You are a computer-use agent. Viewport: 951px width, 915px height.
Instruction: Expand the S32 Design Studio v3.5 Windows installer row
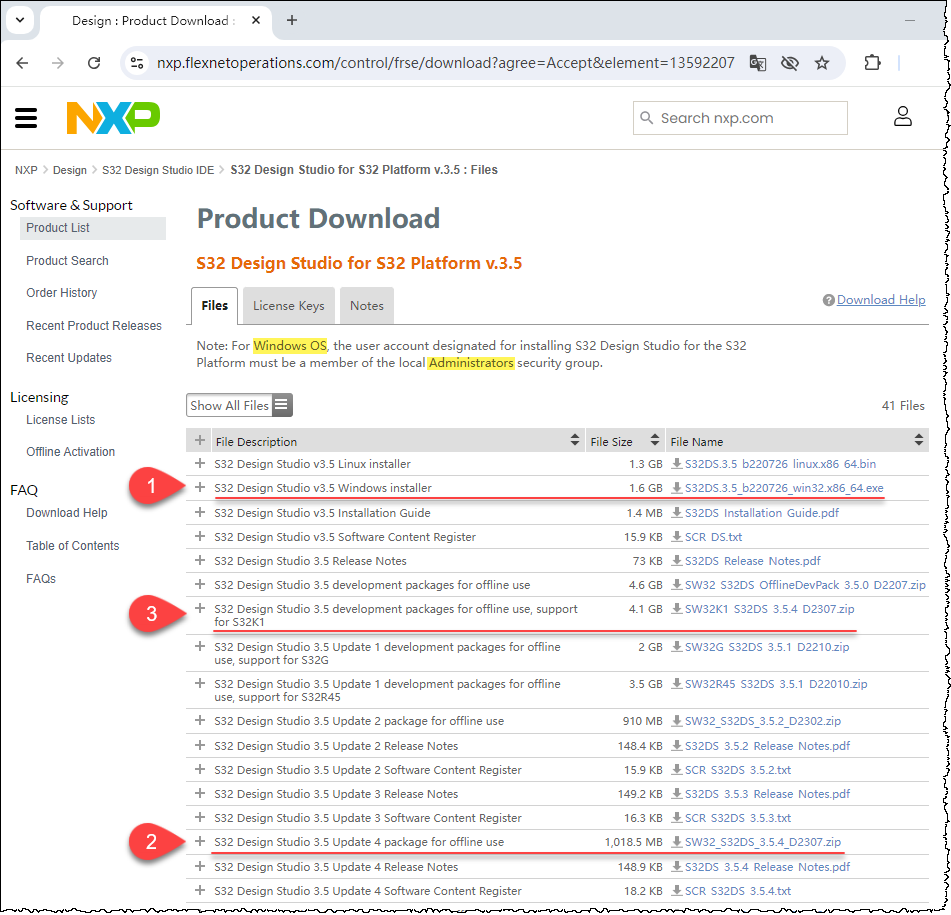pos(200,489)
